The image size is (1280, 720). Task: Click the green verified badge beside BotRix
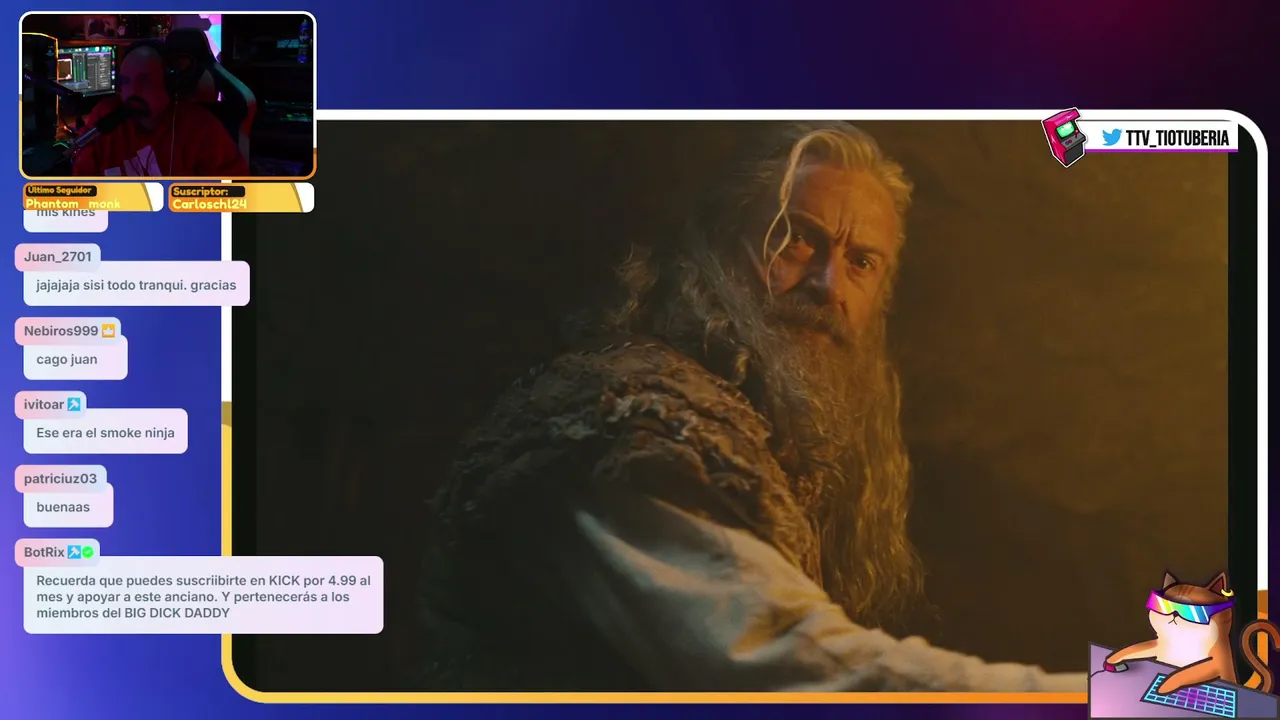pyautogui.click(x=88, y=552)
